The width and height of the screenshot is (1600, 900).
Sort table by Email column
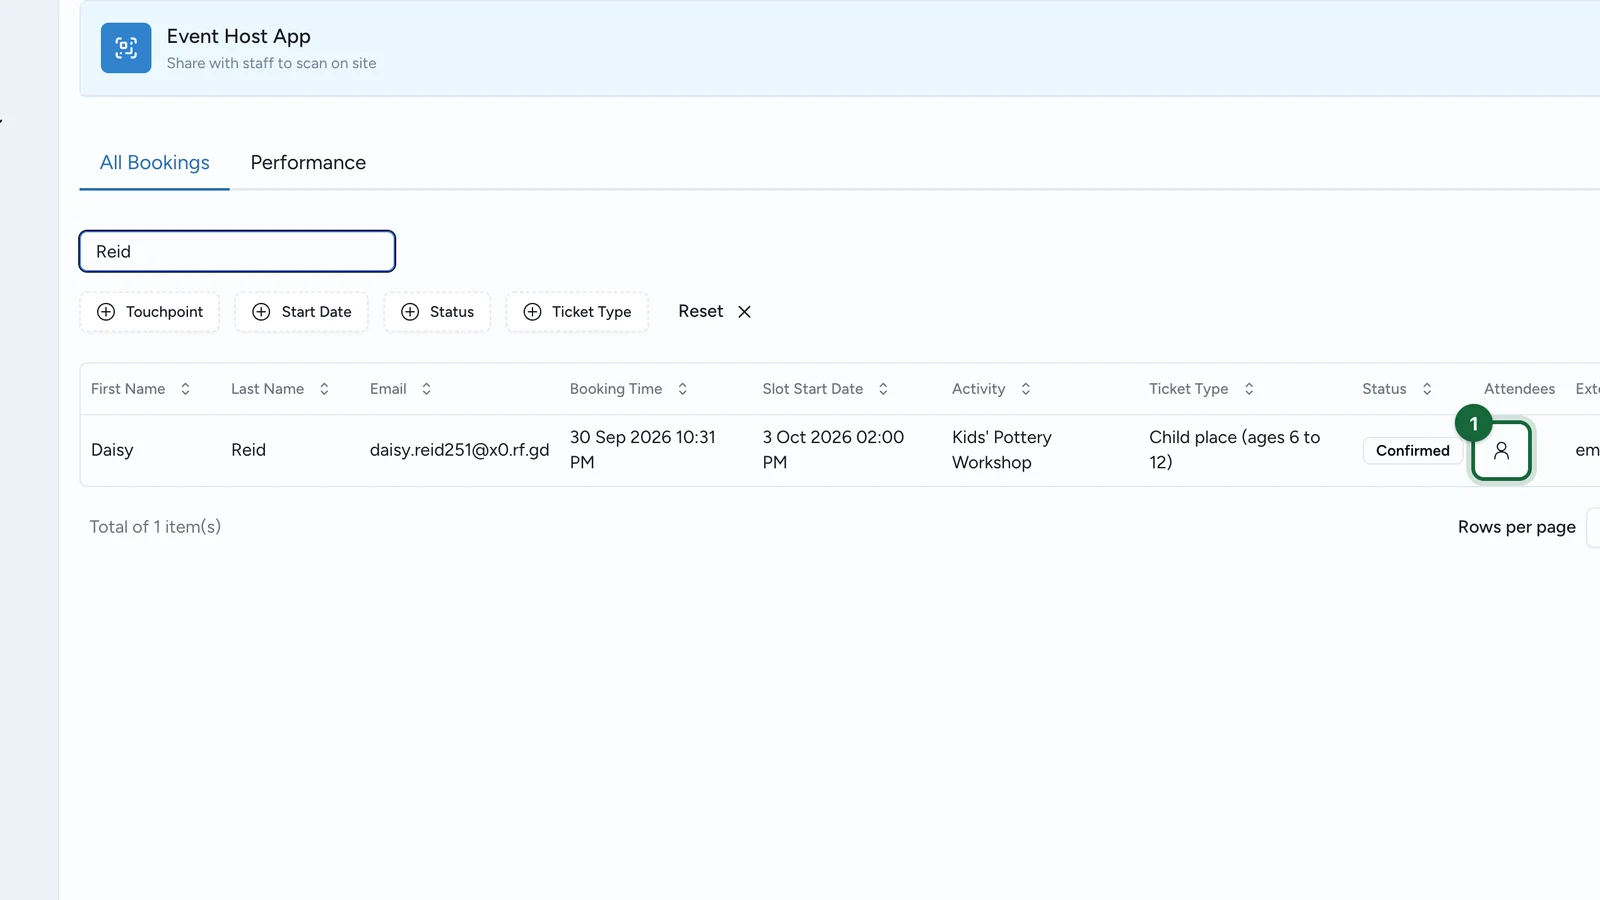click(x=400, y=389)
